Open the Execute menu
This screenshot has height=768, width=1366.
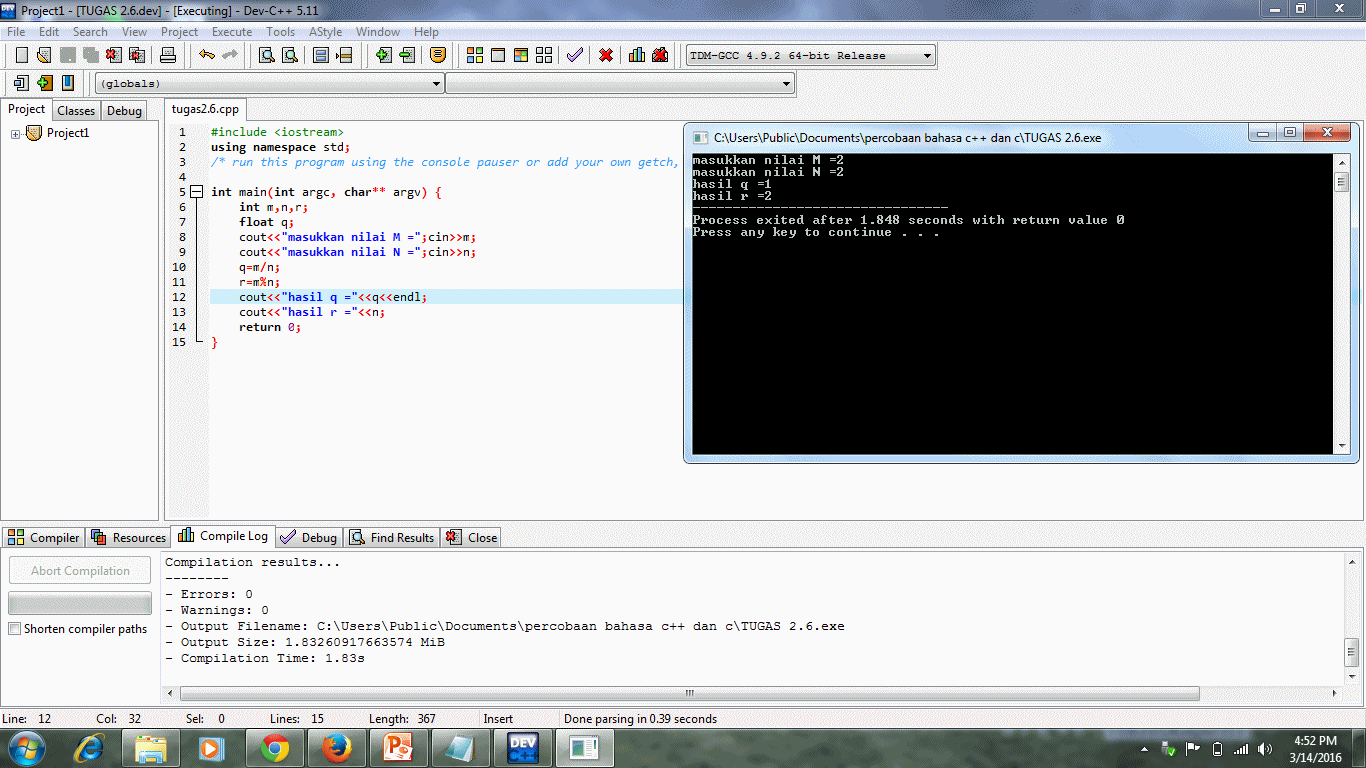pos(232,32)
